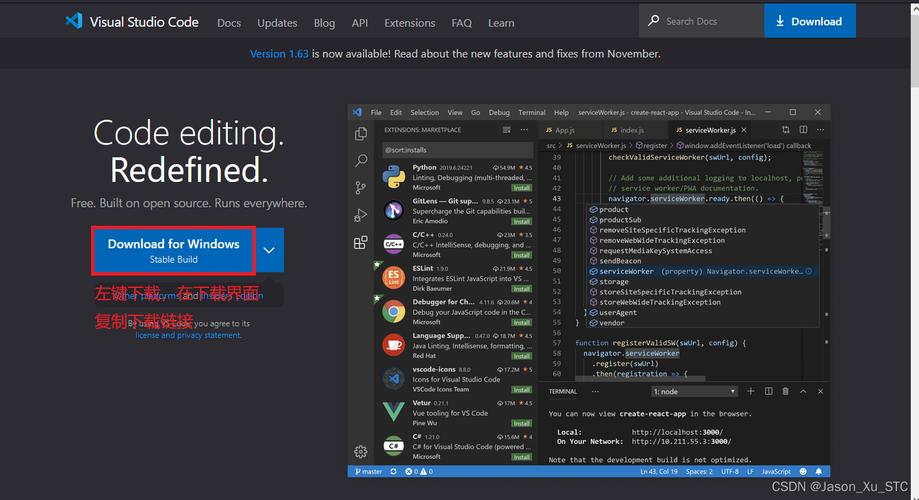The height and width of the screenshot is (500, 919).
Task: Open the FAQ navigation link
Action: coord(461,23)
